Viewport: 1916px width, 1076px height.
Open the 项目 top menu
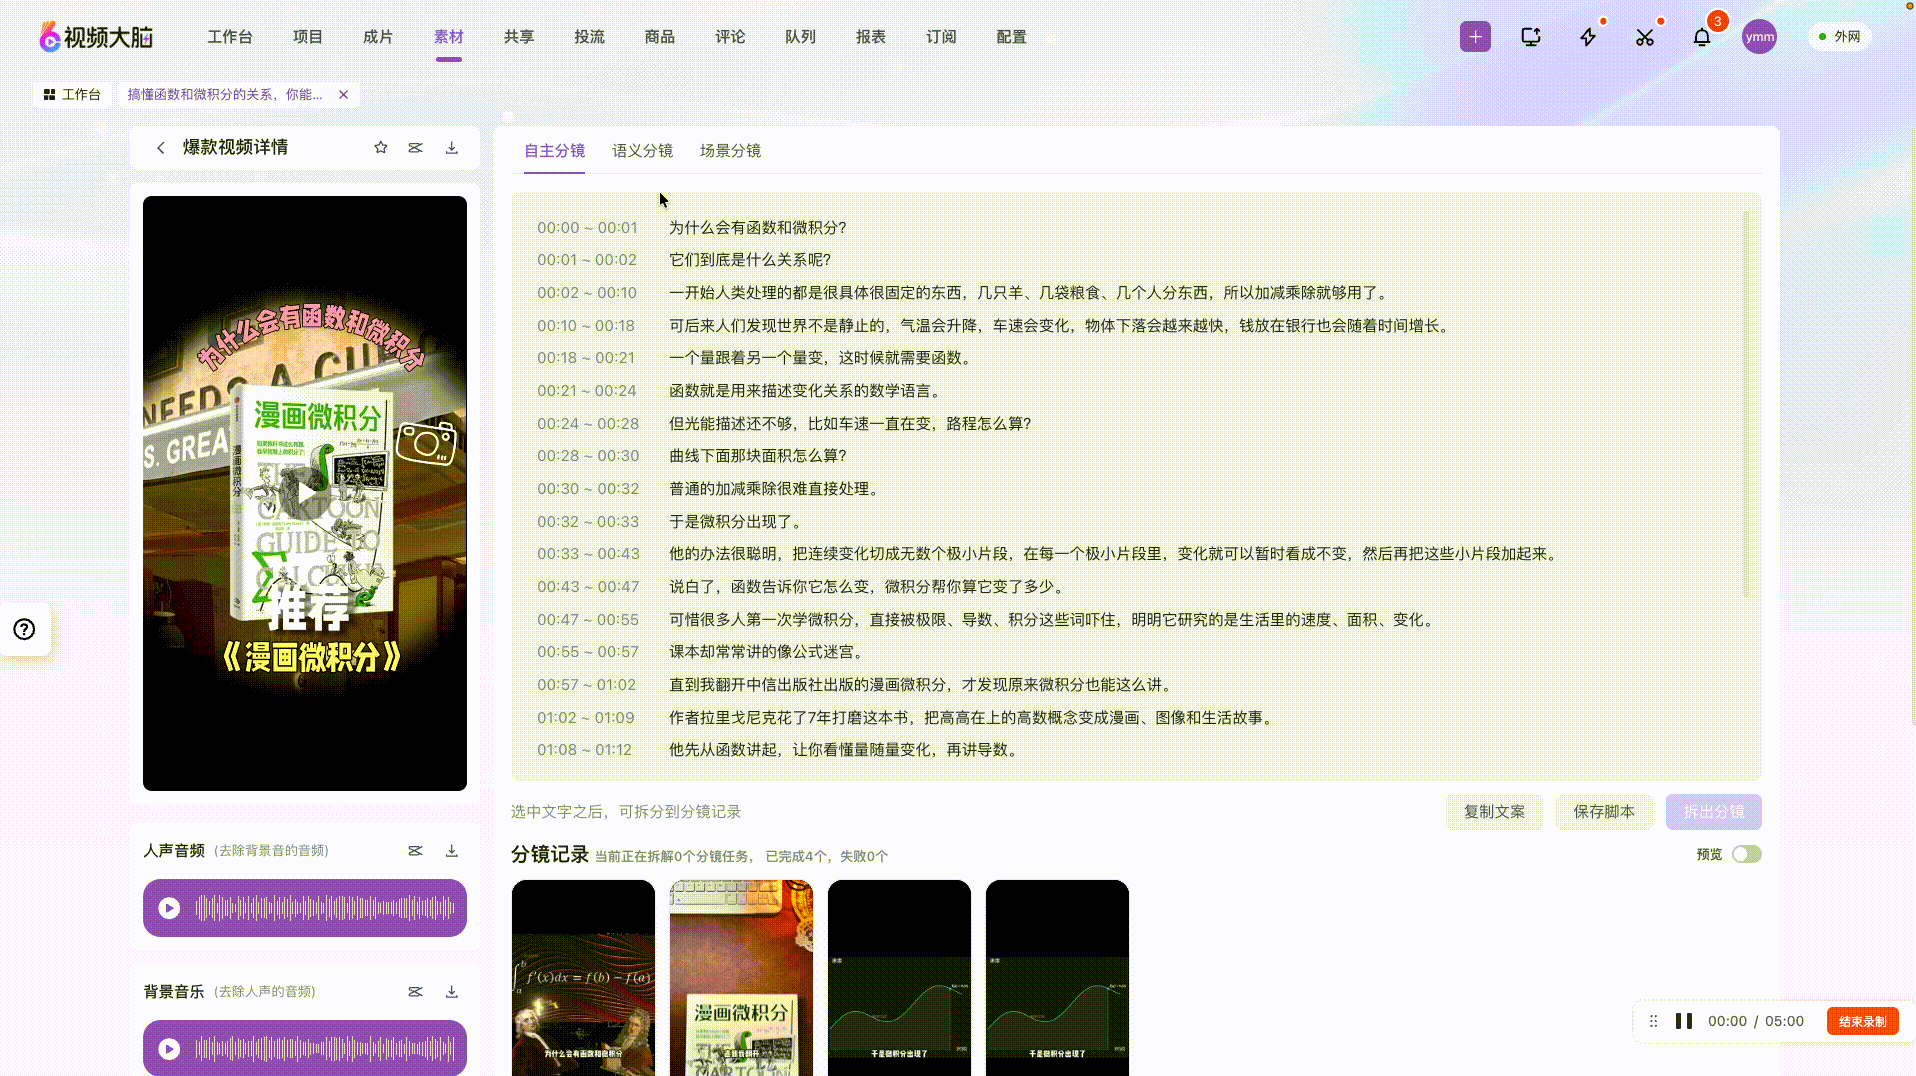(308, 37)
